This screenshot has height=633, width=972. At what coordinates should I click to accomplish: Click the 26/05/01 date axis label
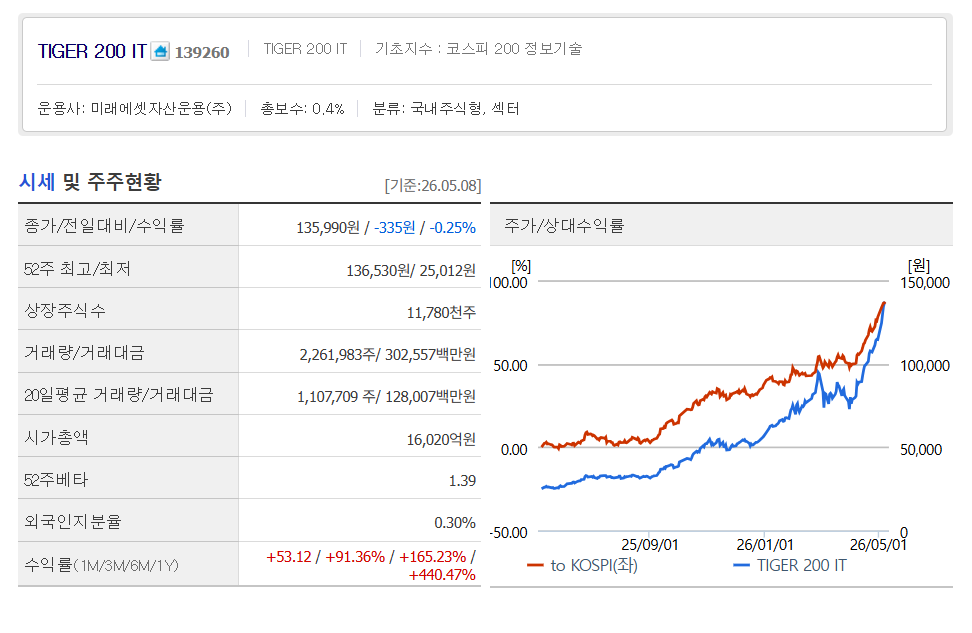[x=878, y=545]
